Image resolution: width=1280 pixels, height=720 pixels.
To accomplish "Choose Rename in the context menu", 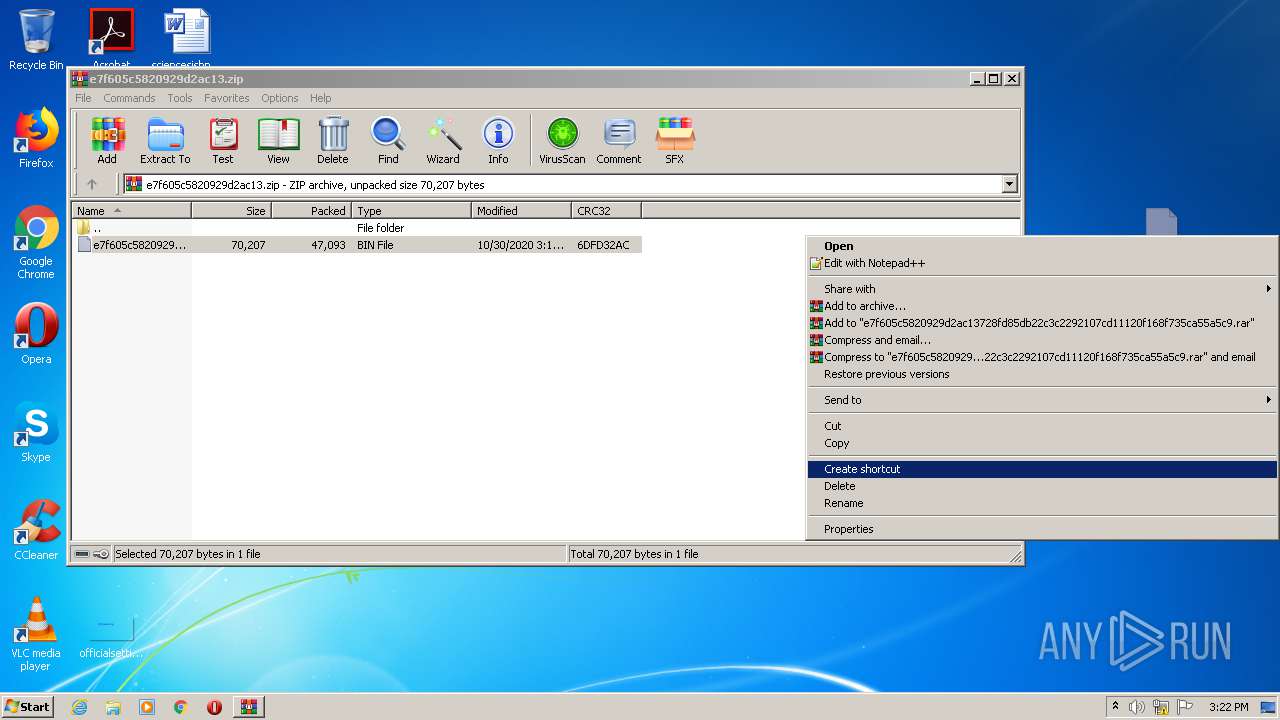I will pyautogui.click(x=1042, y=503).
